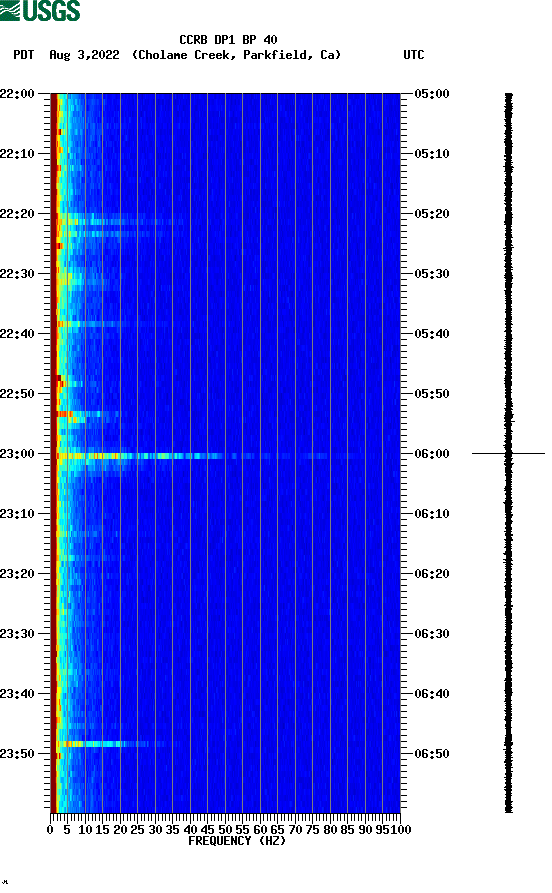
Task: Click the 05:50 UTC time label
Action: tap(432, 394)
